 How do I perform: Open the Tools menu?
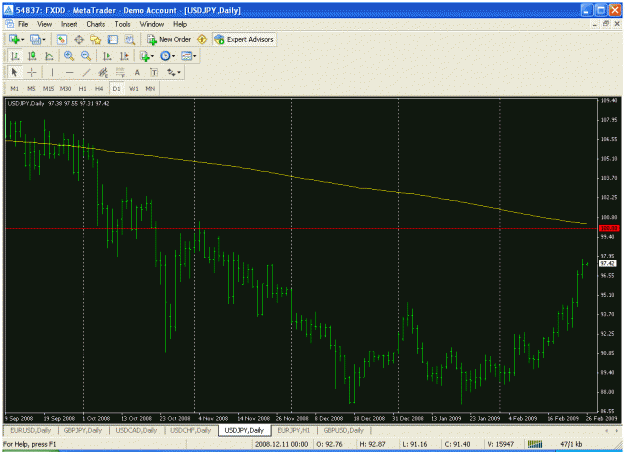coord(122,24)
